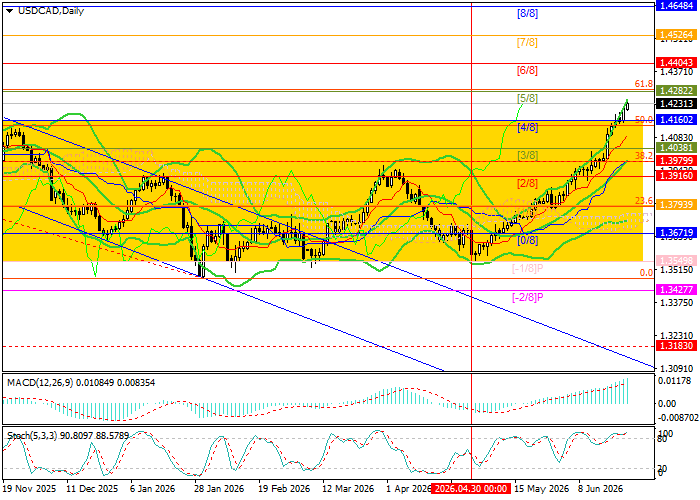Click the 1.39160 price tag
700x500 pixels.
(676, 176)
